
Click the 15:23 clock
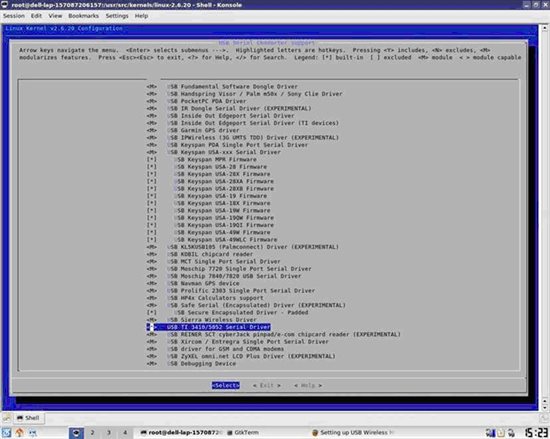coord(536,433)
